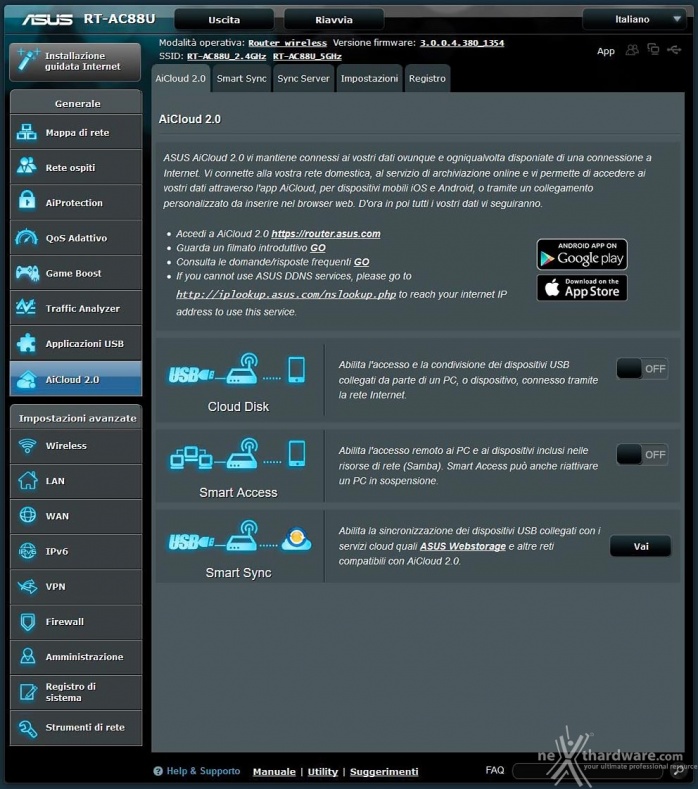Click the Registro di sistema icon
The height and width of the screenshot is (789, 698).
pyautogui.click(x=27, y=692)
